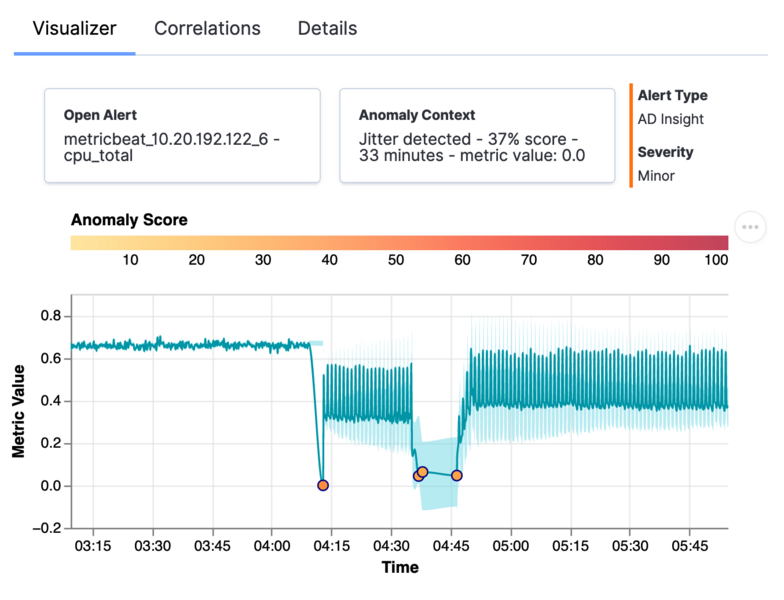Click the Open Alert card
784x600 pixels.
[182, 136]
